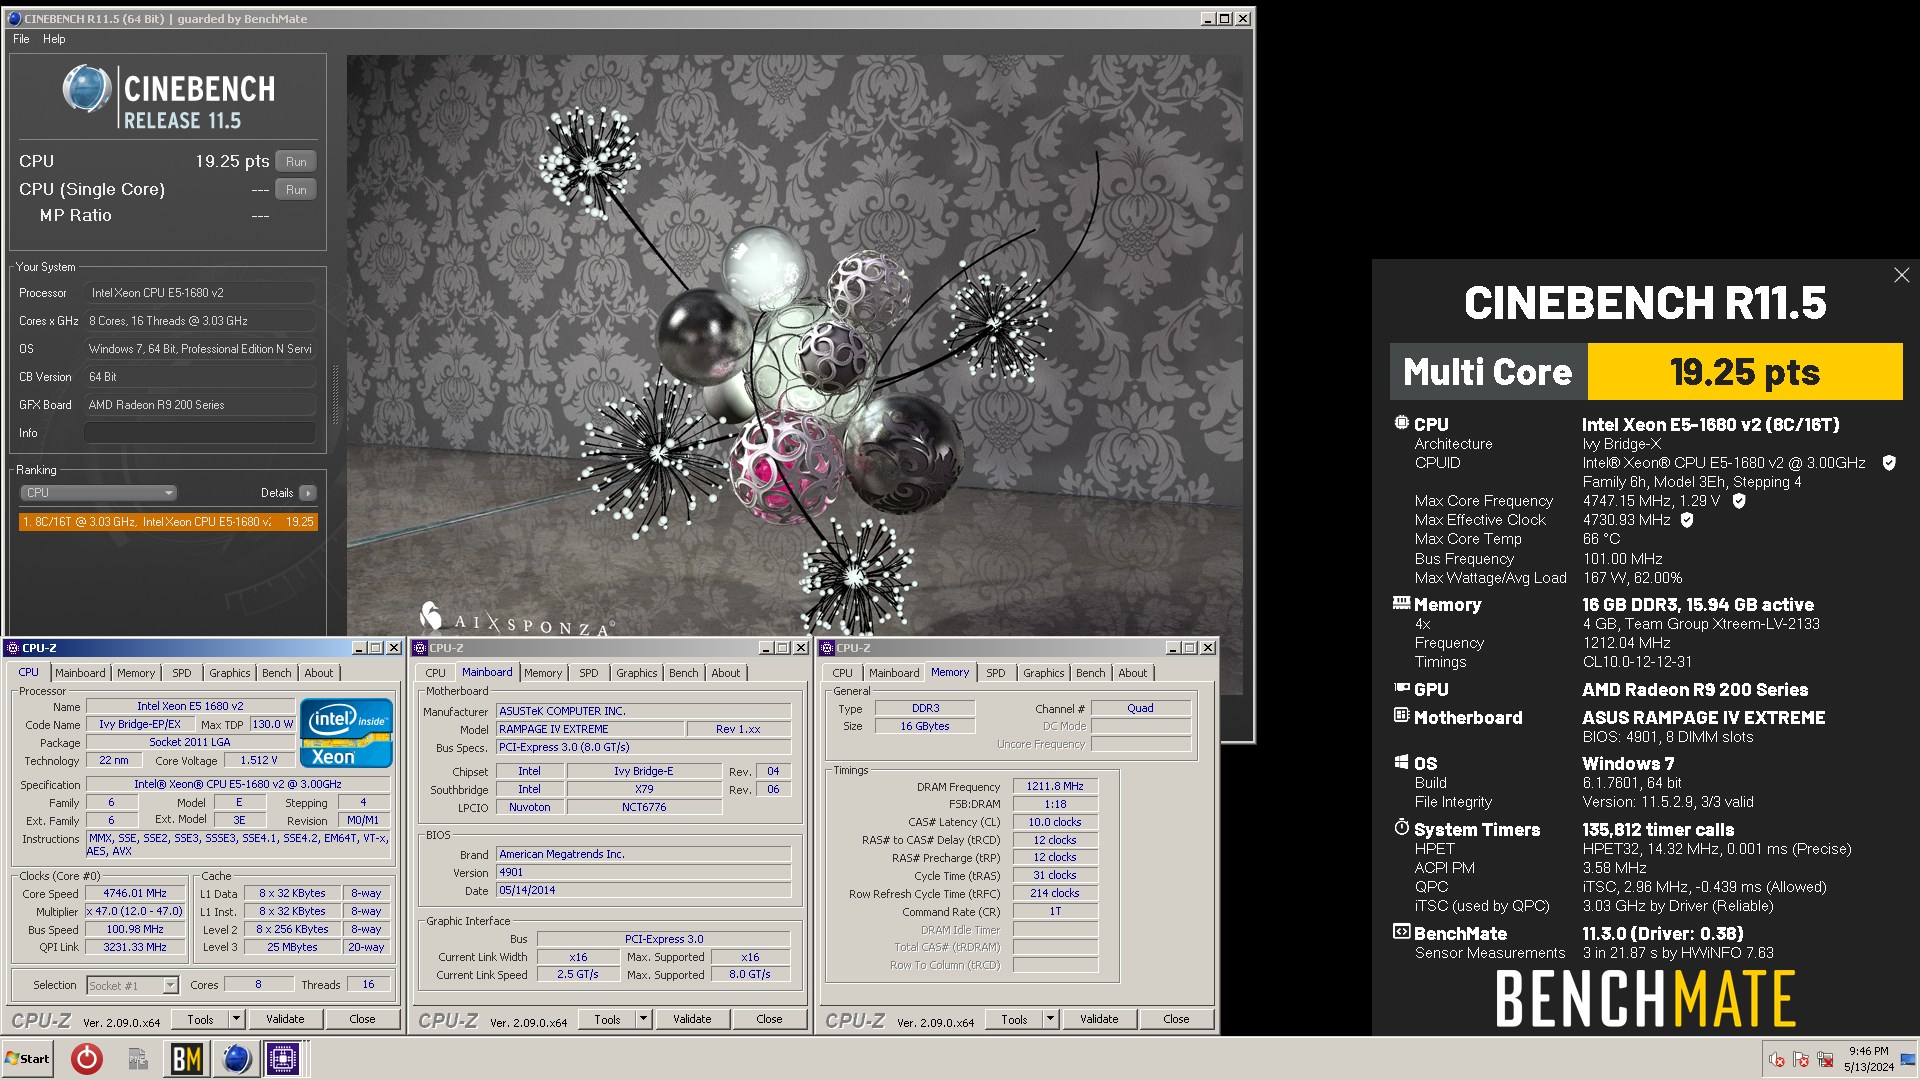Viewport: 1920px width, 1080px height.
Task: Open SPD tab in Memory CPU-Z window
Action: click(995, 673)
